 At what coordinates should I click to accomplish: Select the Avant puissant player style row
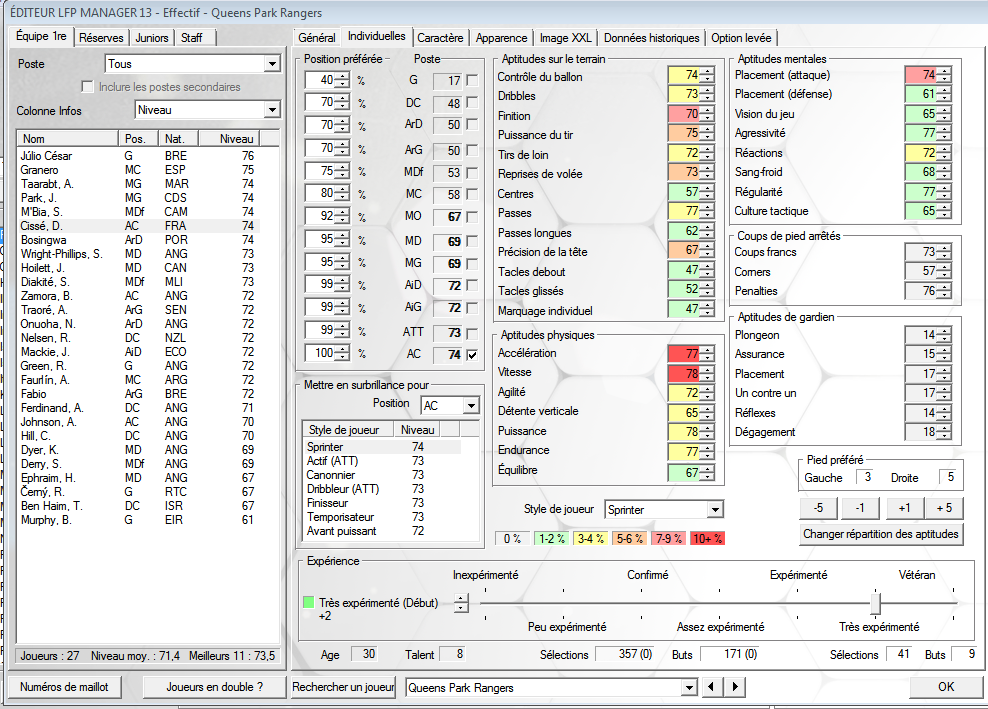coord(382,531)
